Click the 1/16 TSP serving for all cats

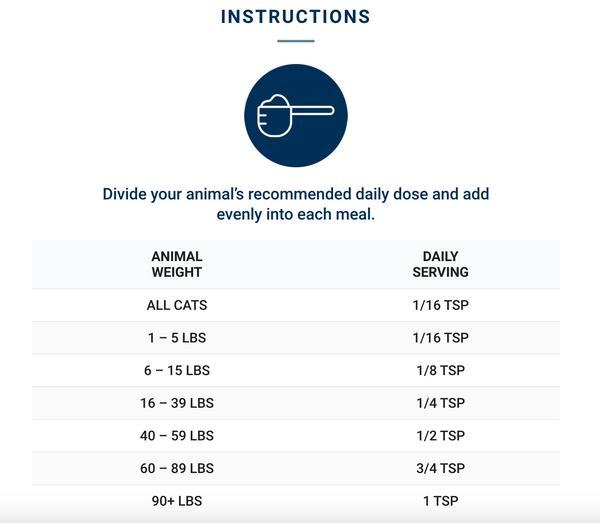coord(440,305)
